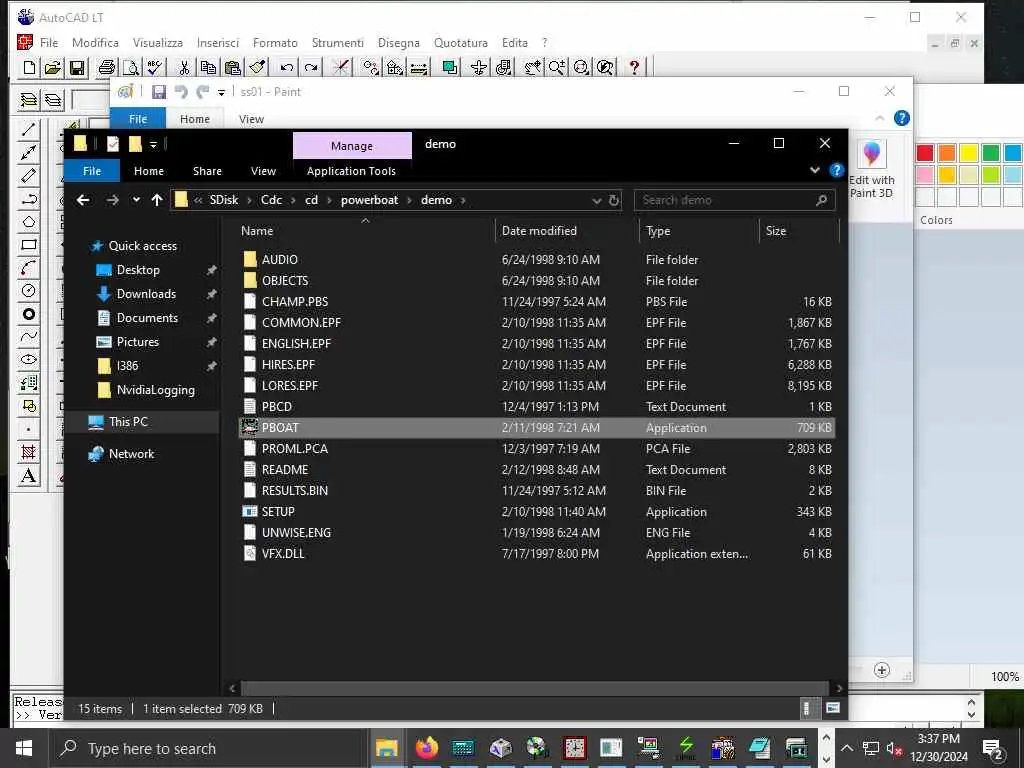Click the horizontal scrollbar in Explorer
Image resolution: width=1024 pixels, height=768 pixels.
pyautogui.click(x=534, y=688)
